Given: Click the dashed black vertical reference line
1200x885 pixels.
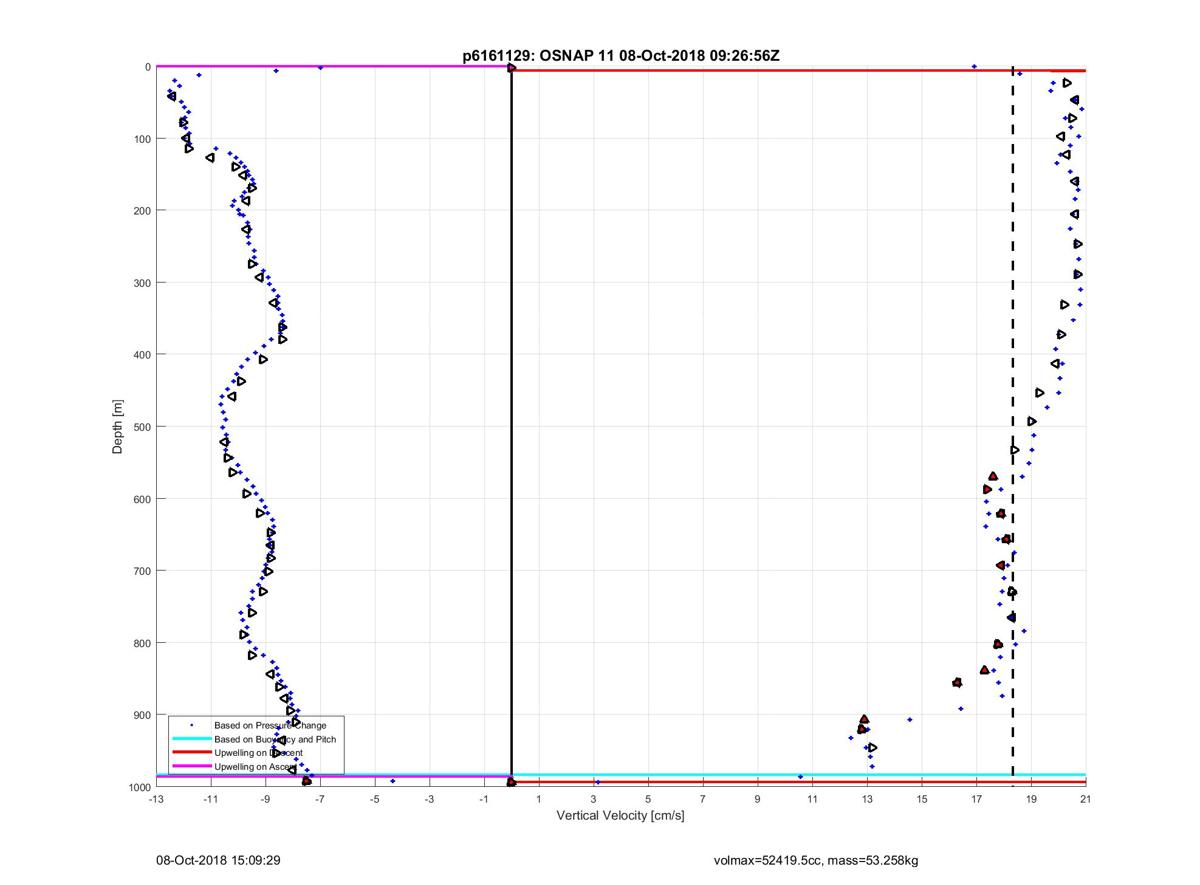Looking at the screenshot, I should click(x=1013, y=420).
